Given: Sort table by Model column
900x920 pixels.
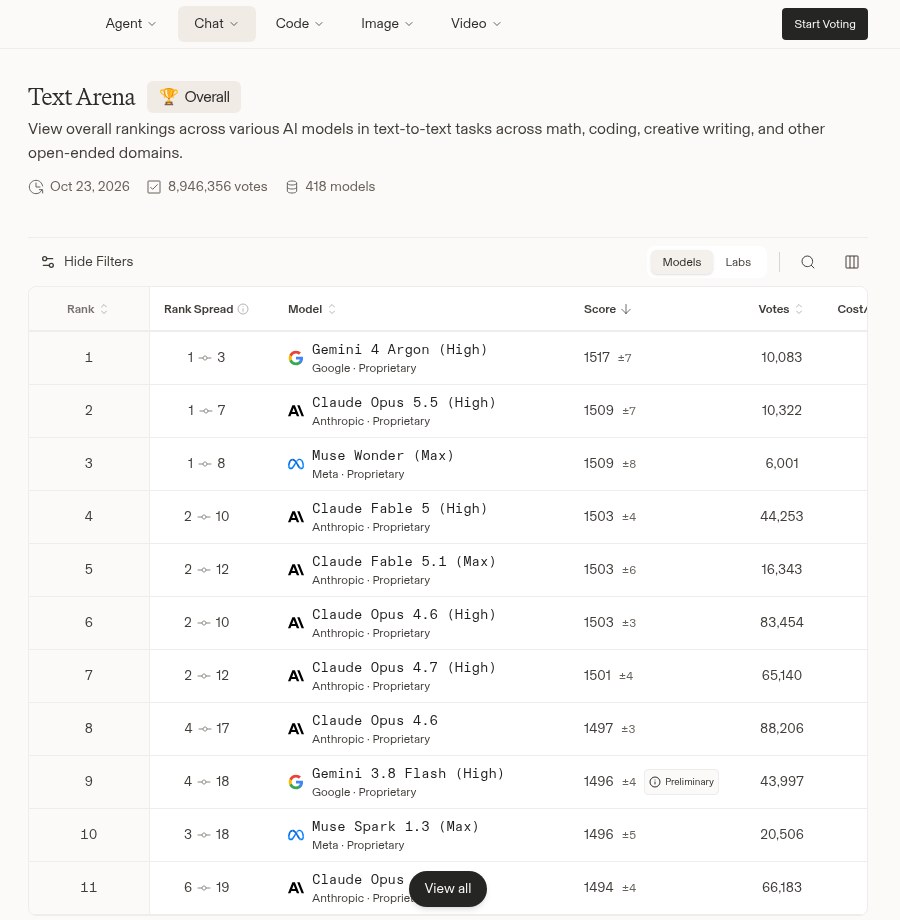Looking at the screenshot, I should tap(312, 309).
